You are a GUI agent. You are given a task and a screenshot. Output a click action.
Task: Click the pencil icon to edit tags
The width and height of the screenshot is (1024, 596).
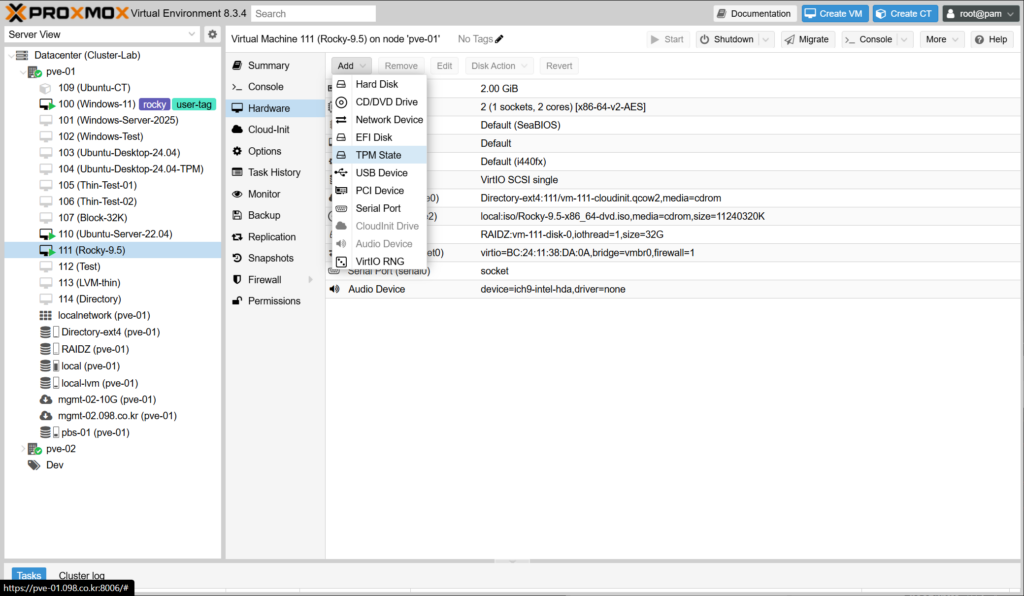500,39
